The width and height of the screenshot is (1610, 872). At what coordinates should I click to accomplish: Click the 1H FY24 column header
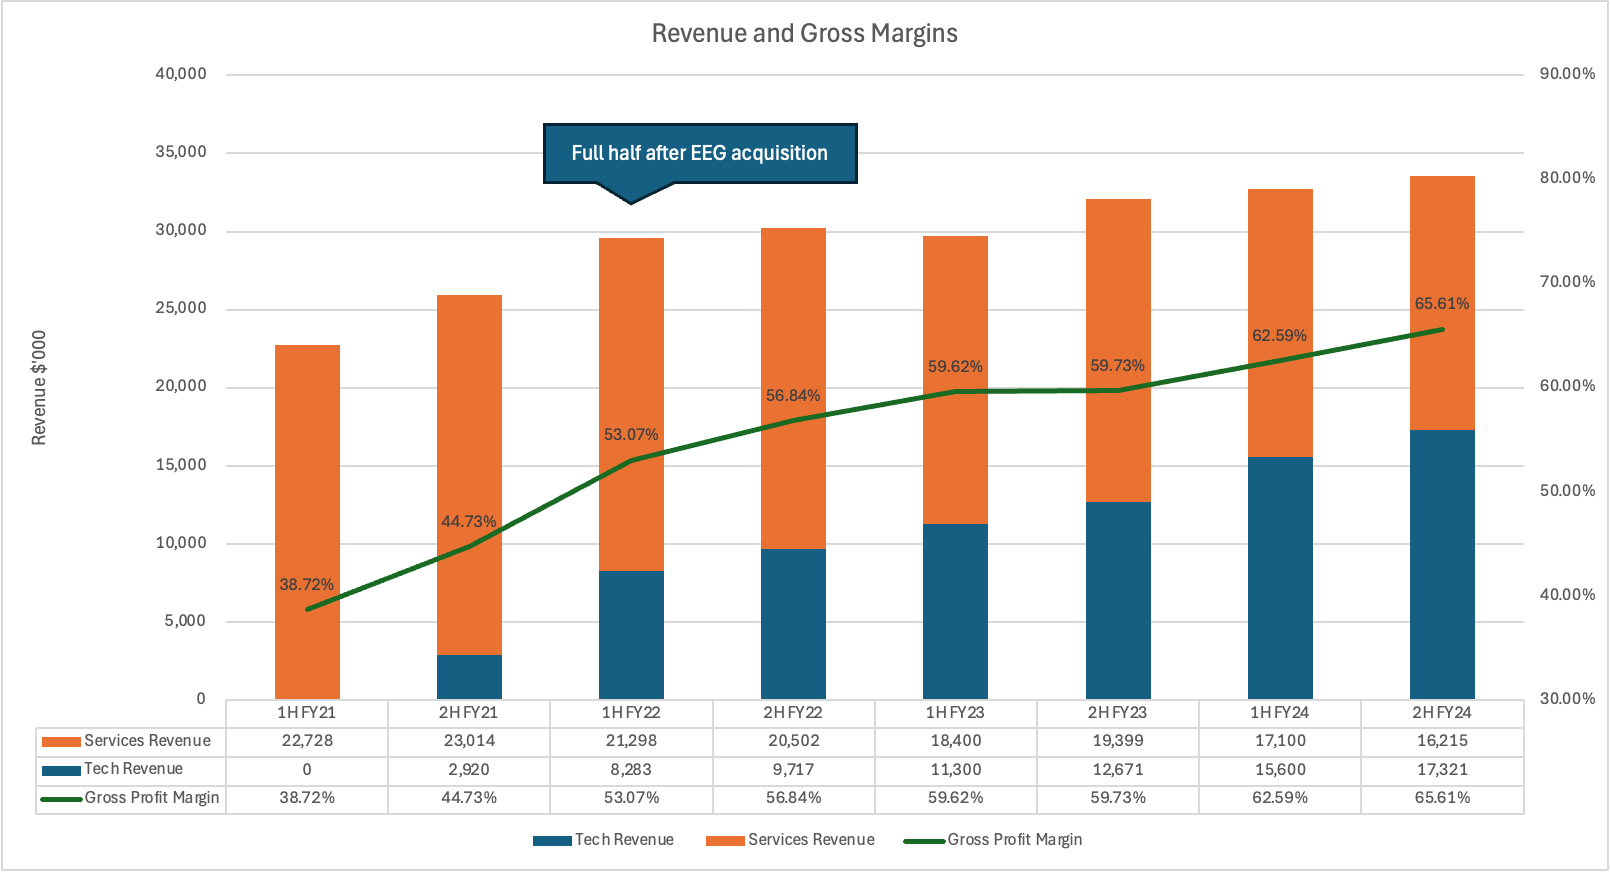point(1280,713)
